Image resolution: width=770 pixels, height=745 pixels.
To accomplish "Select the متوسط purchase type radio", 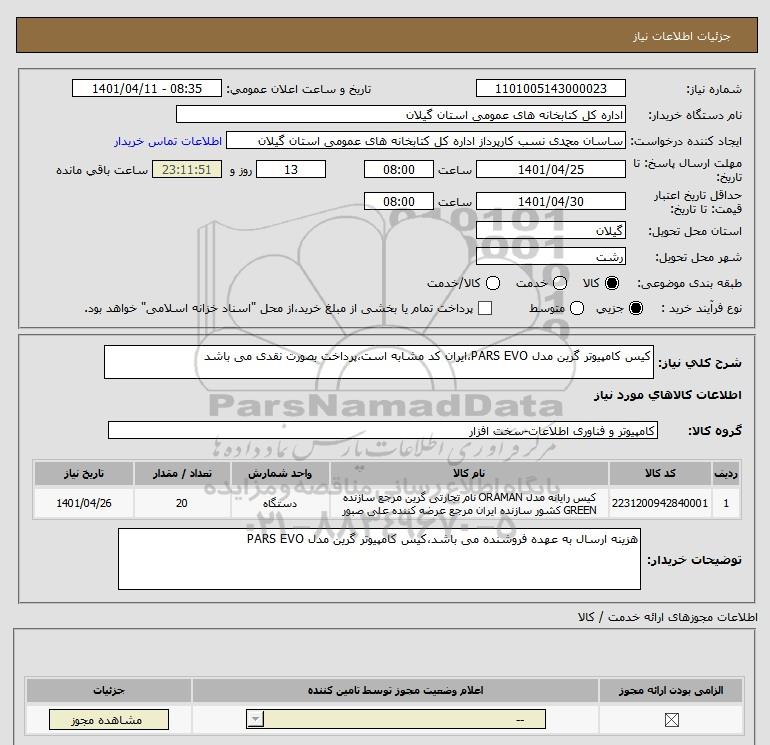I will pos(577,308).
